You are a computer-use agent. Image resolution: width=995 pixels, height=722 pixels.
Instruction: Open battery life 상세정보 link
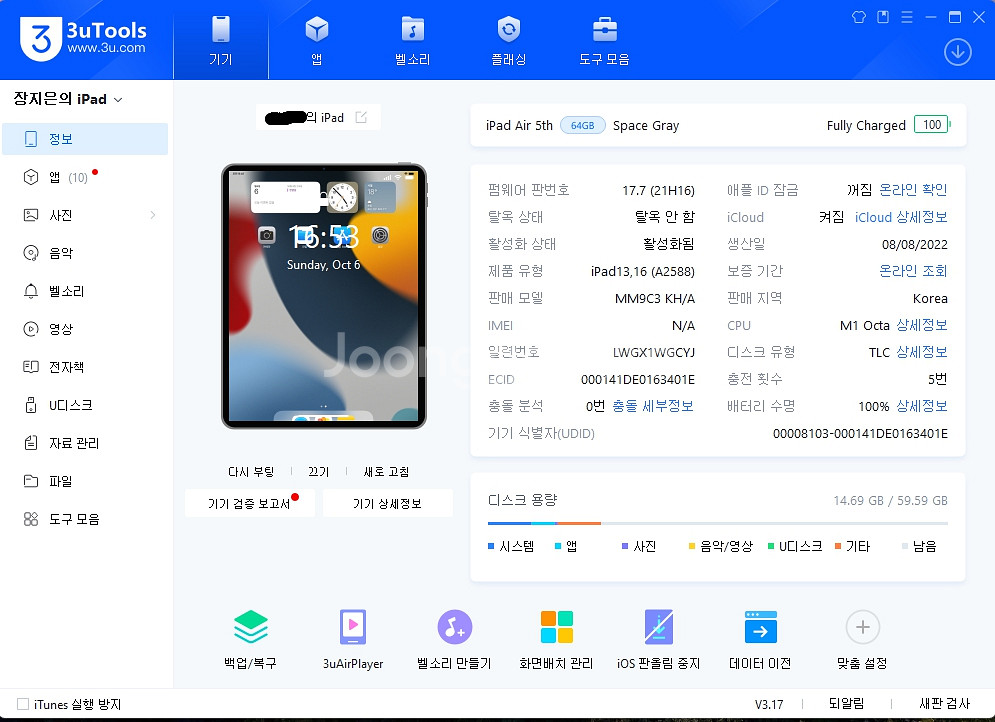(922, 406)
